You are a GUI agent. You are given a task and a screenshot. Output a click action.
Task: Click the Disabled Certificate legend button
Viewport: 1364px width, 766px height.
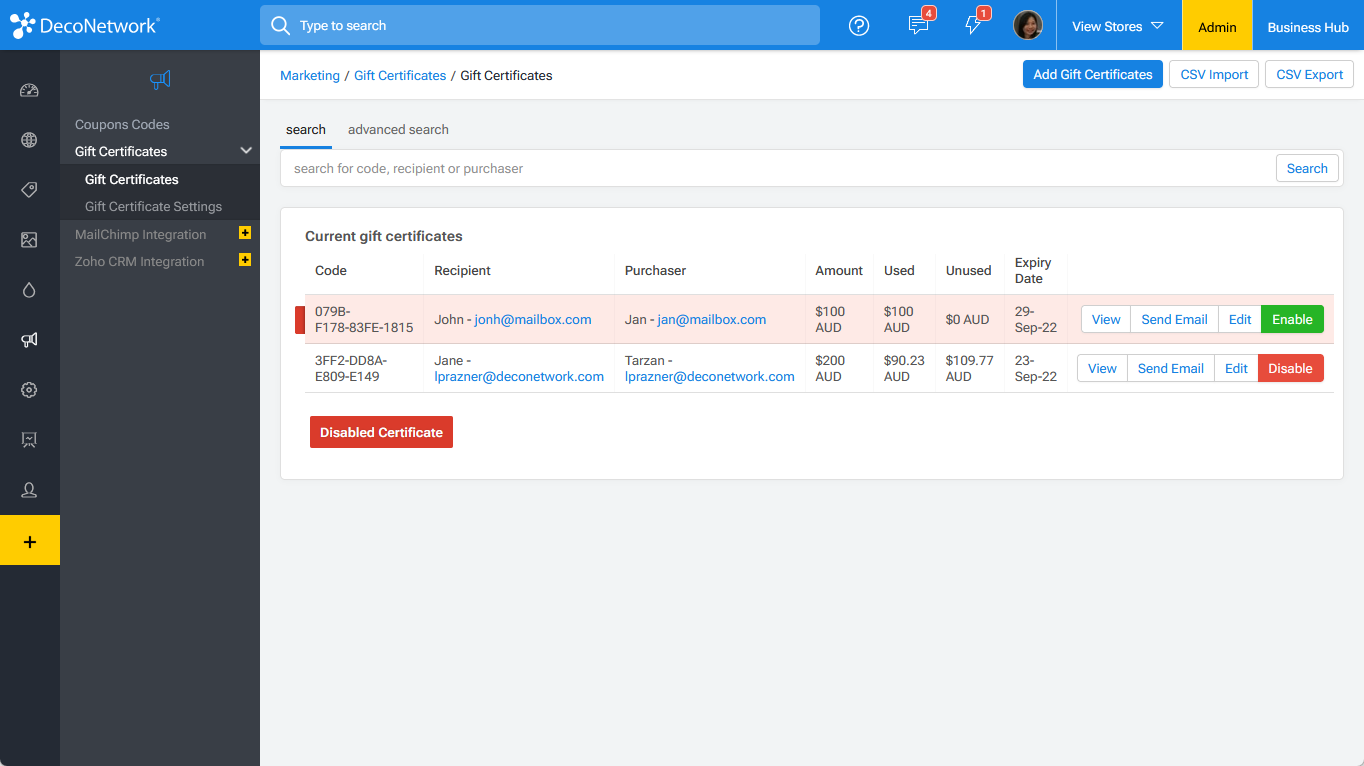click(x=381, y=432)
